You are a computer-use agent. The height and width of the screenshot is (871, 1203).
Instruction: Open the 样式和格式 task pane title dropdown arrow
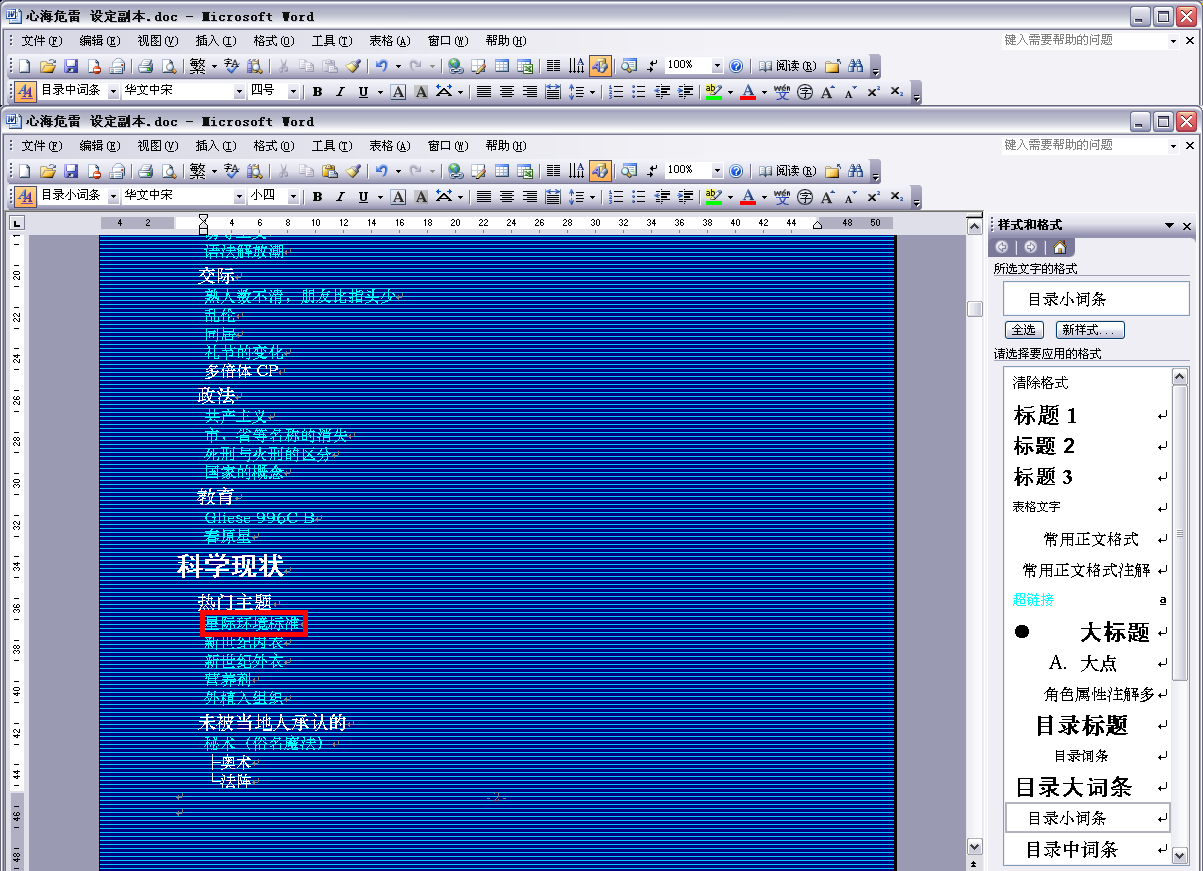tap(1169, 226)
